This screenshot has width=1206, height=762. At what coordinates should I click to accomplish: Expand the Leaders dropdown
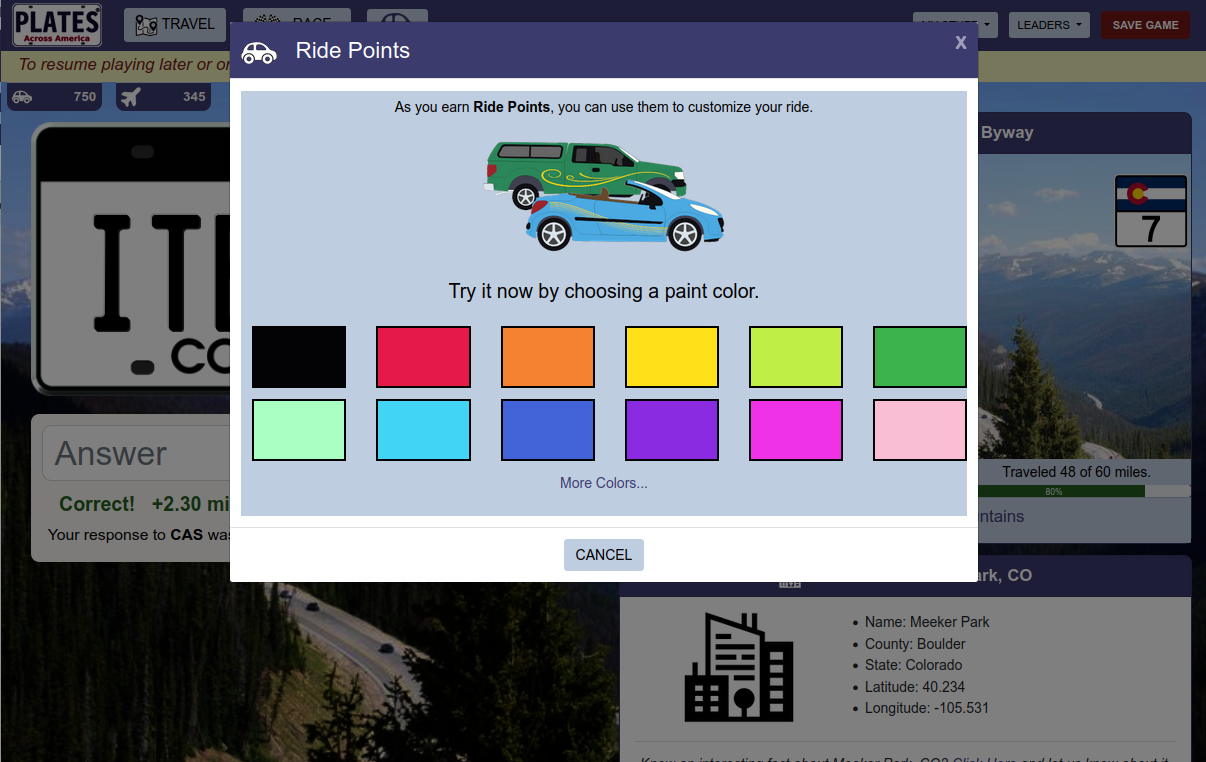(1048, 25)
